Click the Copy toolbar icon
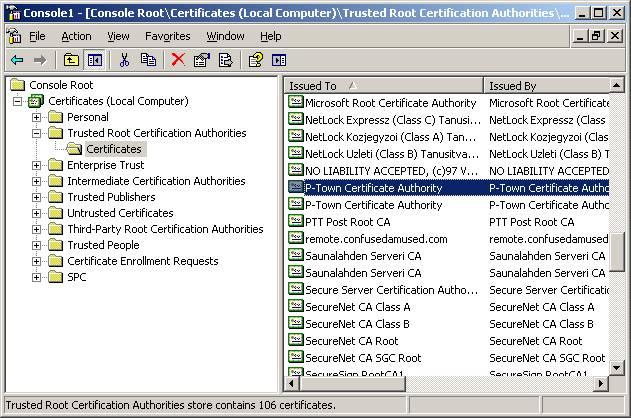The width and height of the screenshot is (631, 418). (x=148, y=60)
